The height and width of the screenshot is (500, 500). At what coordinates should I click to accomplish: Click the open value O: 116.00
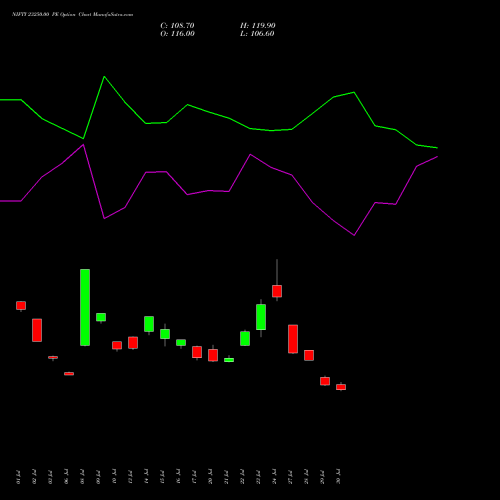177,34
